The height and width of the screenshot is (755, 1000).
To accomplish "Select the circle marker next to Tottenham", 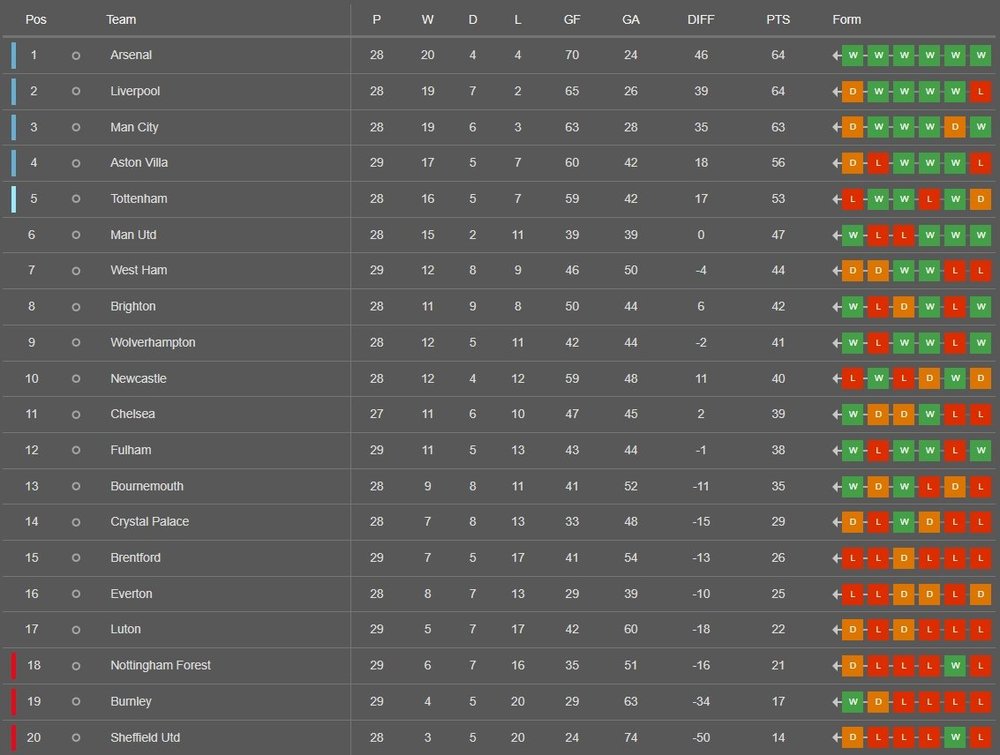I will click(76, 199).
